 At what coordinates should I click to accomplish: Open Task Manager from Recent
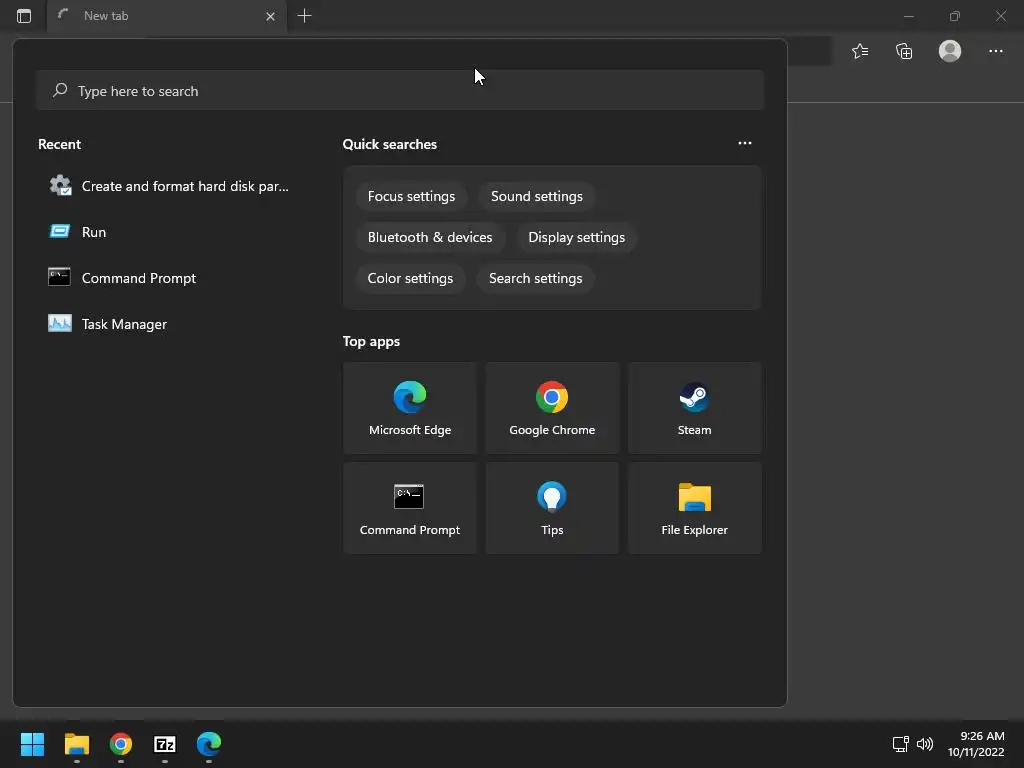click(x=170, y=324)
